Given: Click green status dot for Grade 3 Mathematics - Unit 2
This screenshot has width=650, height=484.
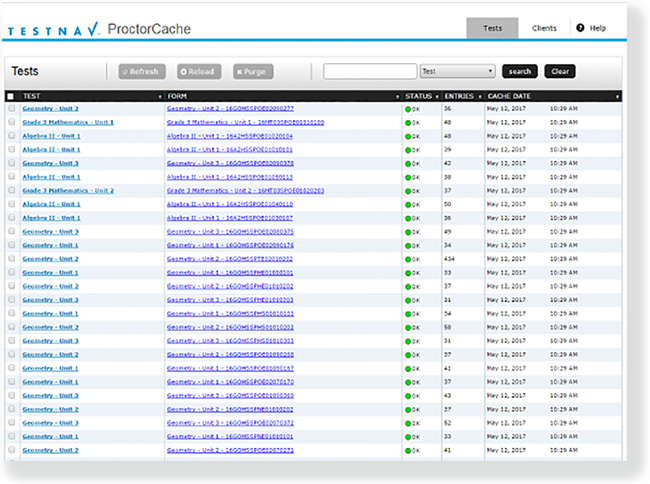Looking at the screenshot, I should pyautogui.click(x=408, y=191).
